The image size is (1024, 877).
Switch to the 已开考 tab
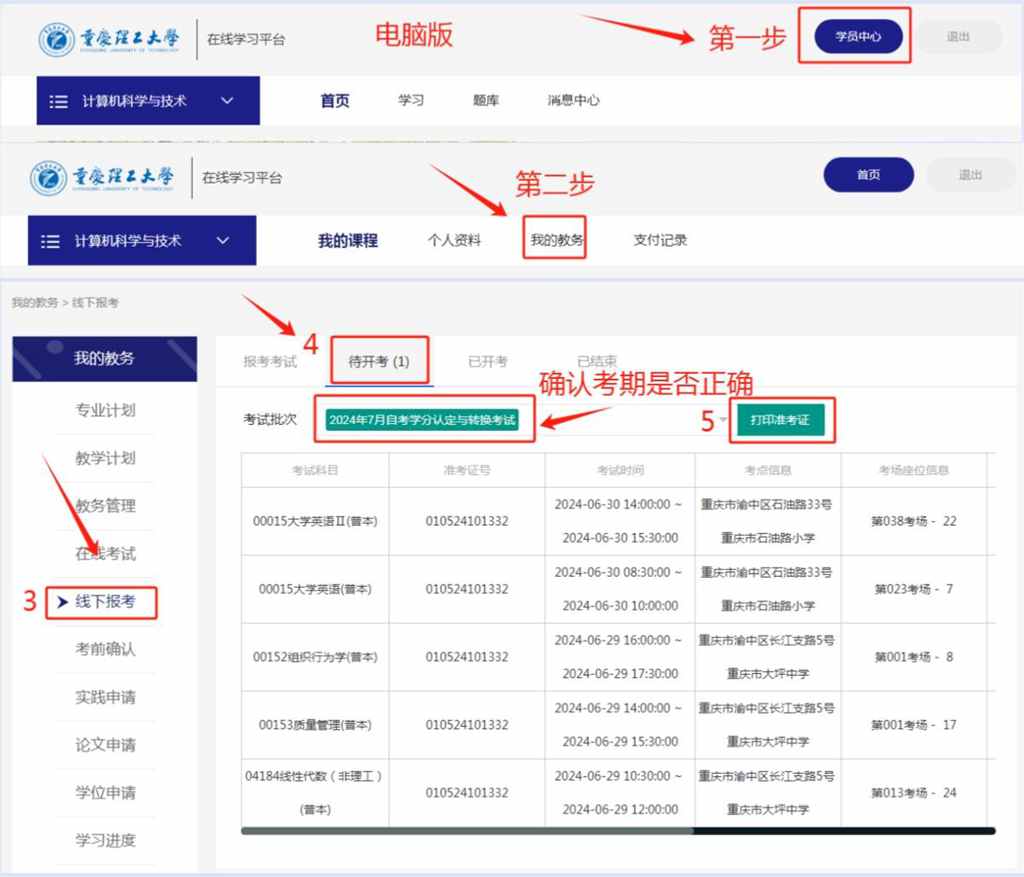pyautogui.click(x=488, y=361)
